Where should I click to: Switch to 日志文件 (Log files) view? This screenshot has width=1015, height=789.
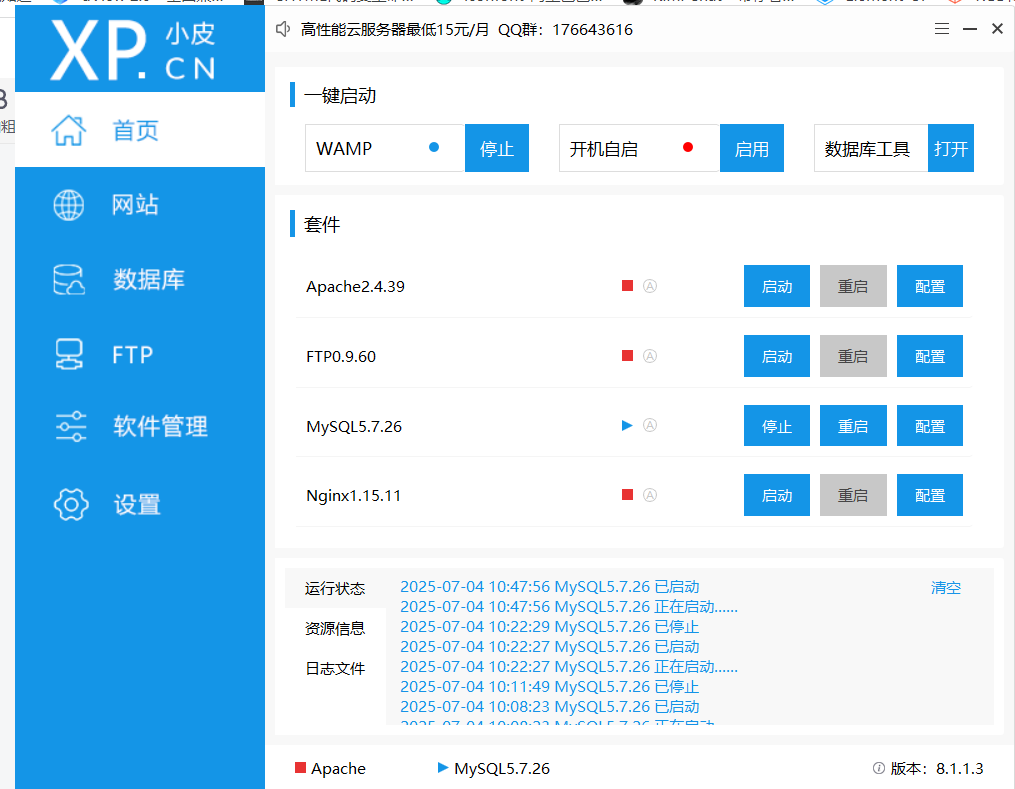click(335, 668)
